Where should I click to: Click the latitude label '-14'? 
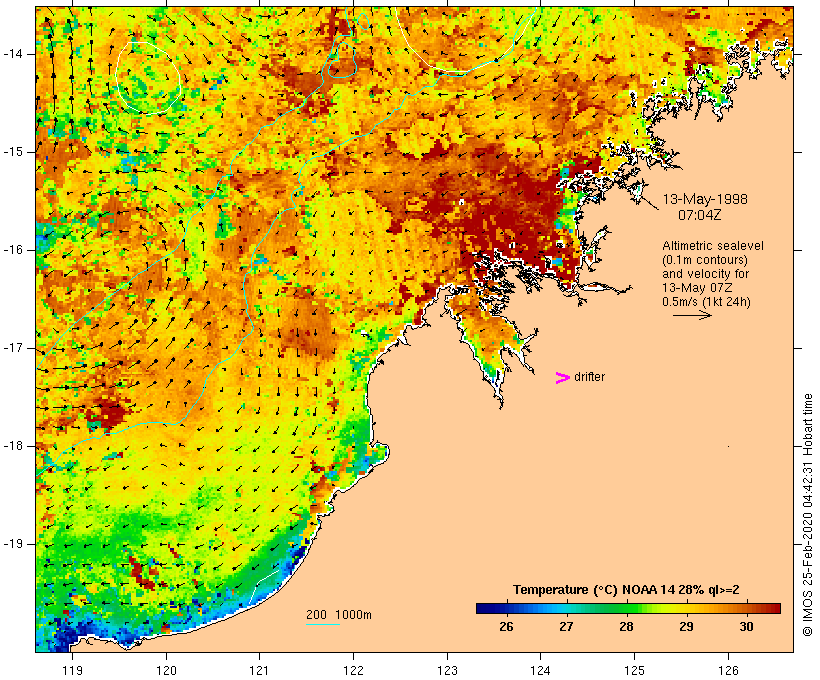[13, 54]
